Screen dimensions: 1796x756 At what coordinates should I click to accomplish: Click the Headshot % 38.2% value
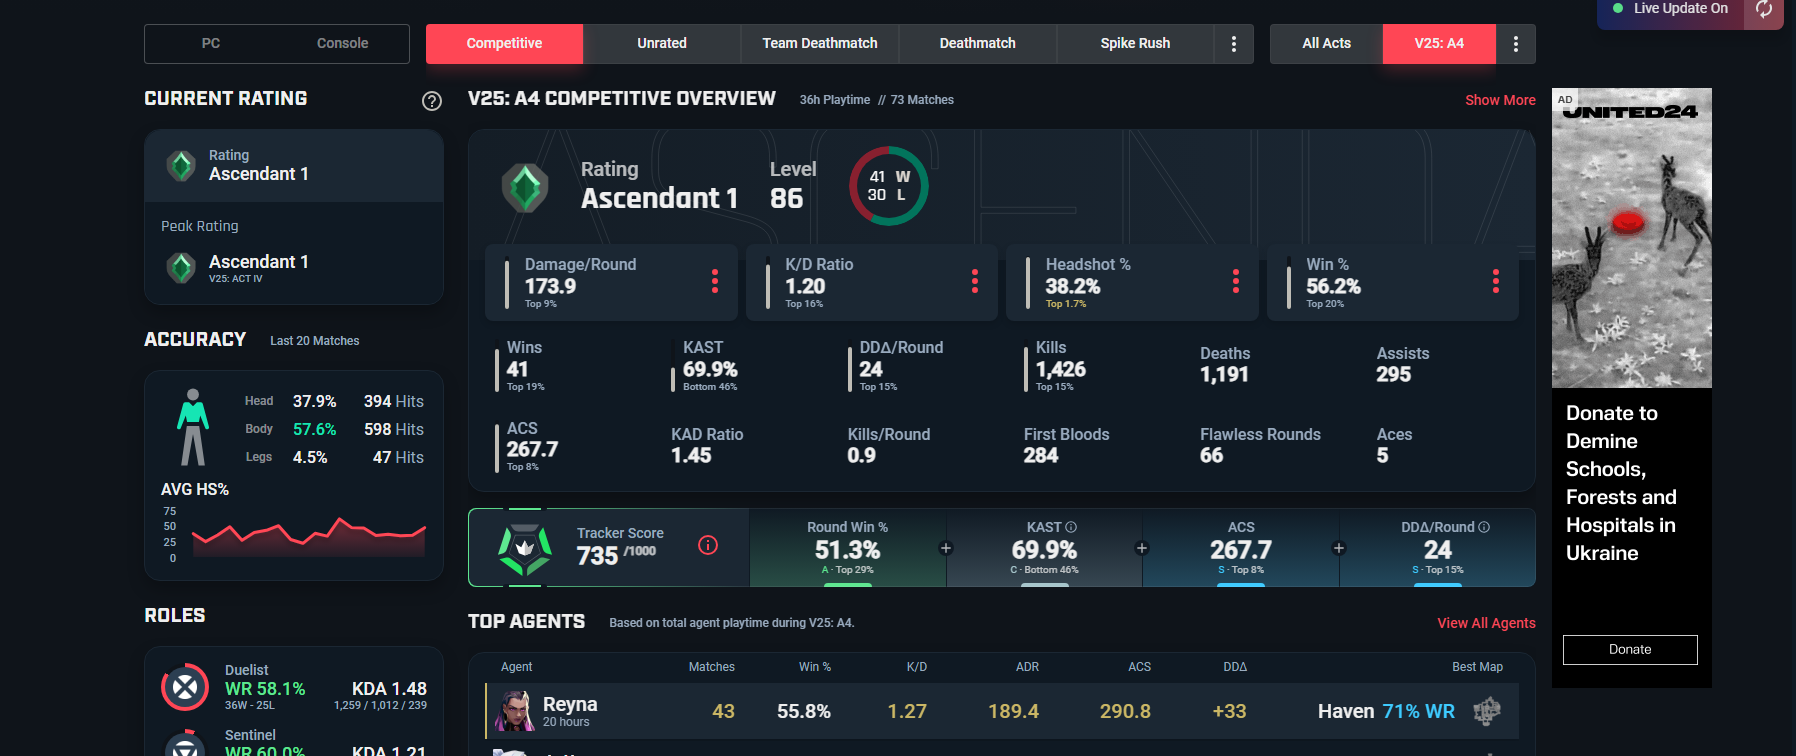pyautogui.click(x=1073, y=286)
